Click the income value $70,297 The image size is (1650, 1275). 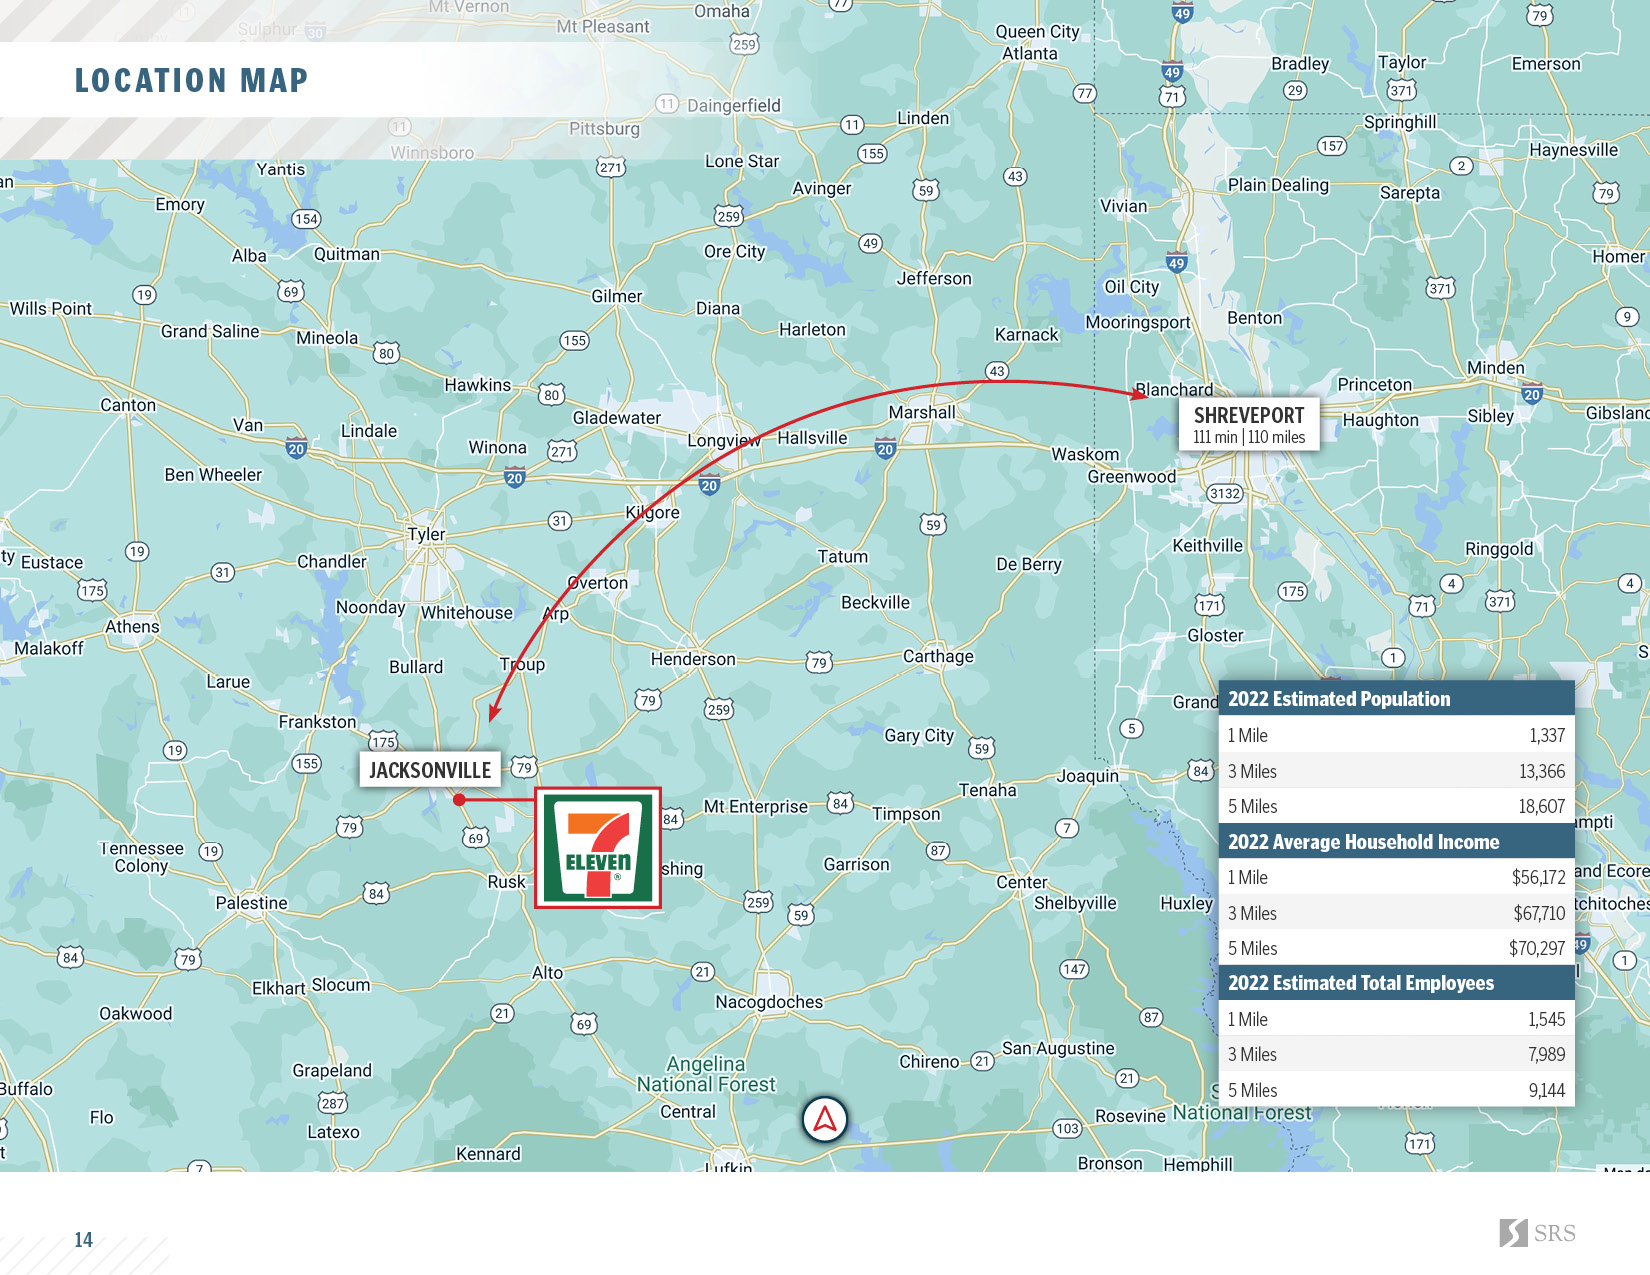click(1538, 948)
